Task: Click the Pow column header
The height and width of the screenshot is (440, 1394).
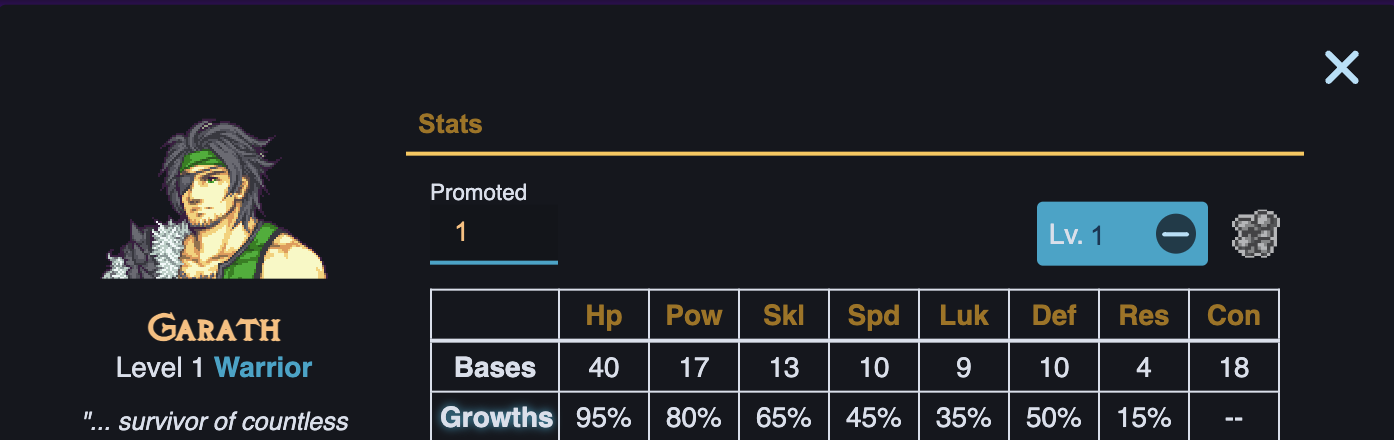Action: pyautogui.click(x=694, y=316)
